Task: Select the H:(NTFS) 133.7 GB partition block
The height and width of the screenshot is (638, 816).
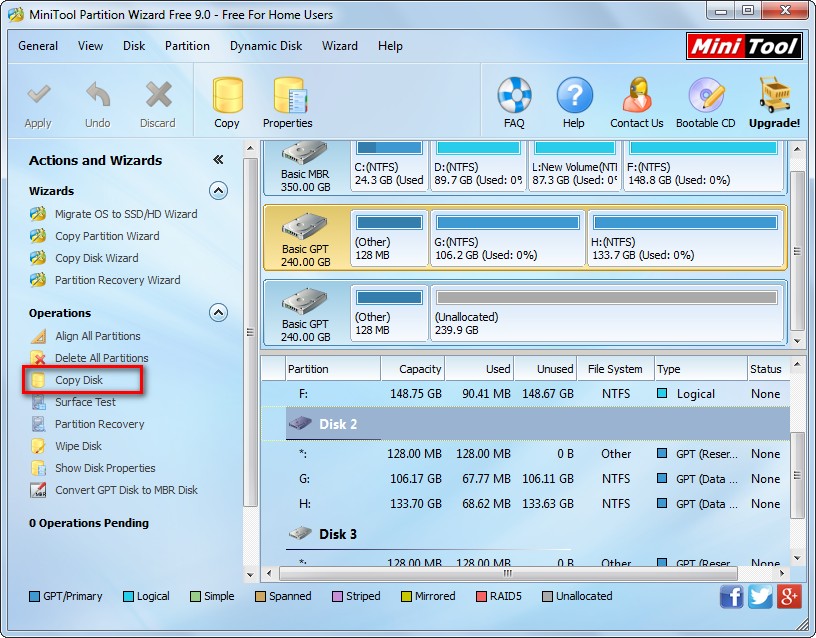Action: [x=685, y=238]
